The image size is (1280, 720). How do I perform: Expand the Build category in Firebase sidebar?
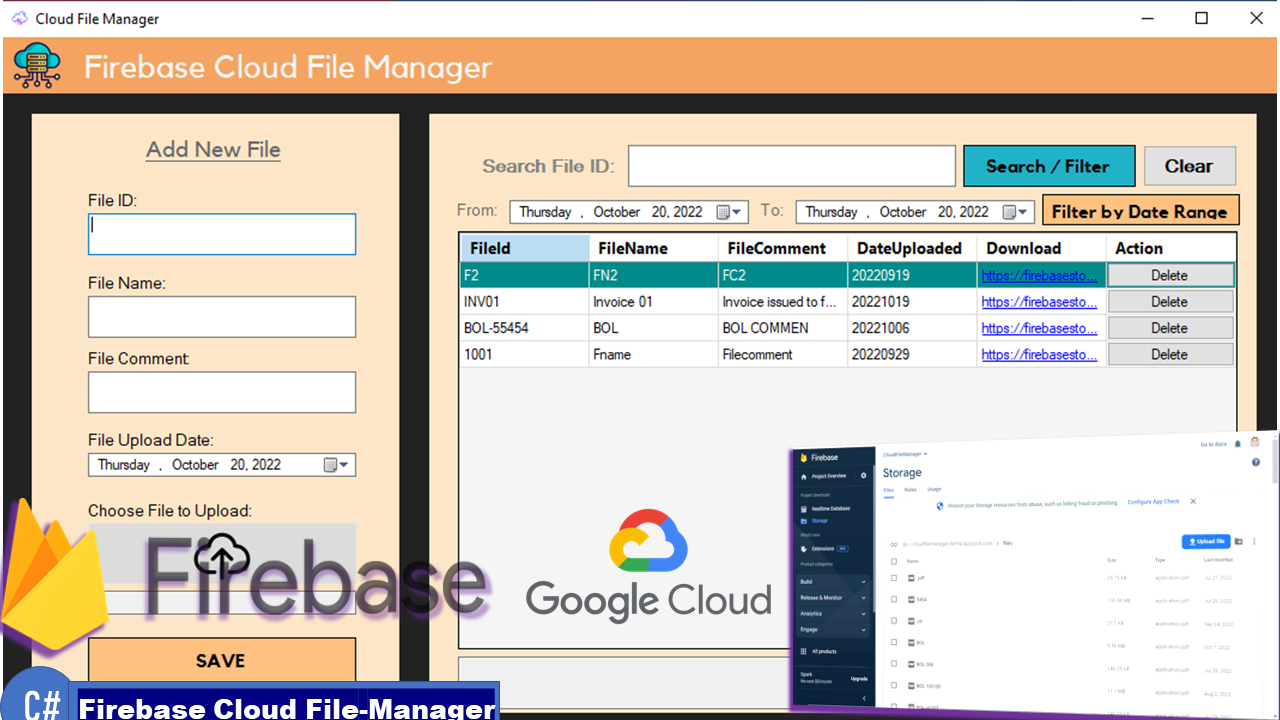806,582
